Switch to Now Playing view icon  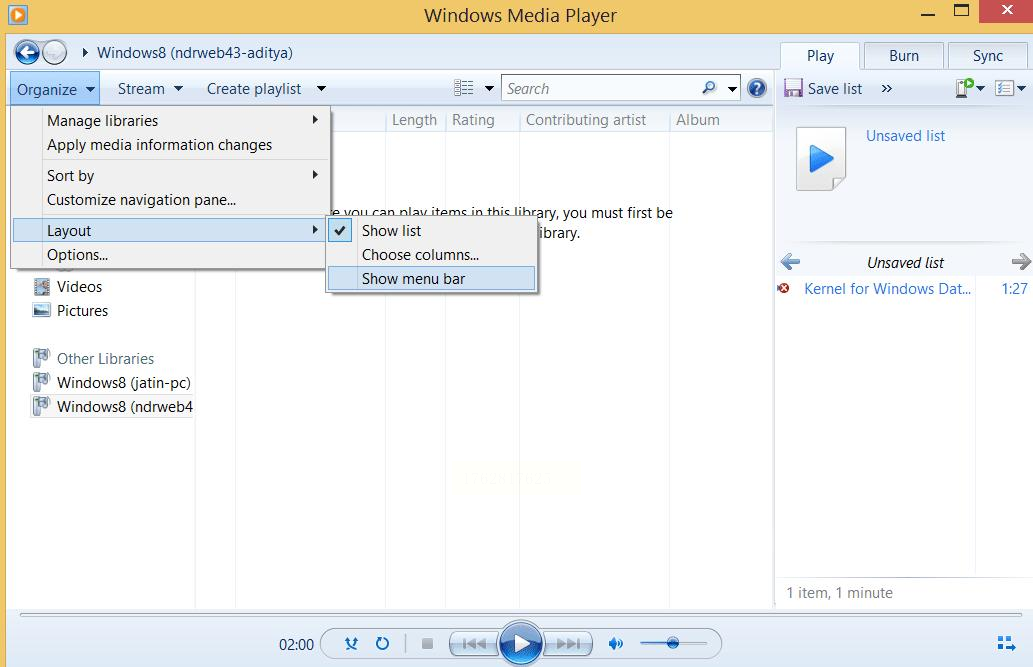coord(1007,643)
